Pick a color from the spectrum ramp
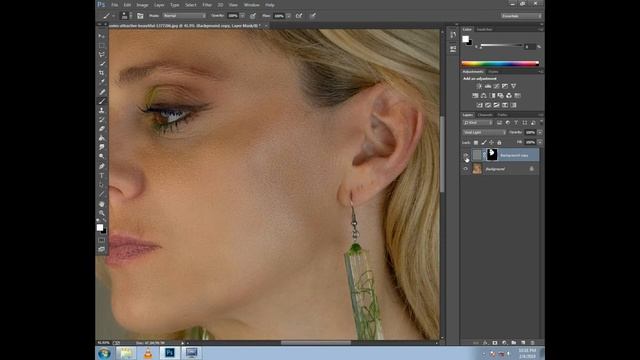 pos(500,63)
